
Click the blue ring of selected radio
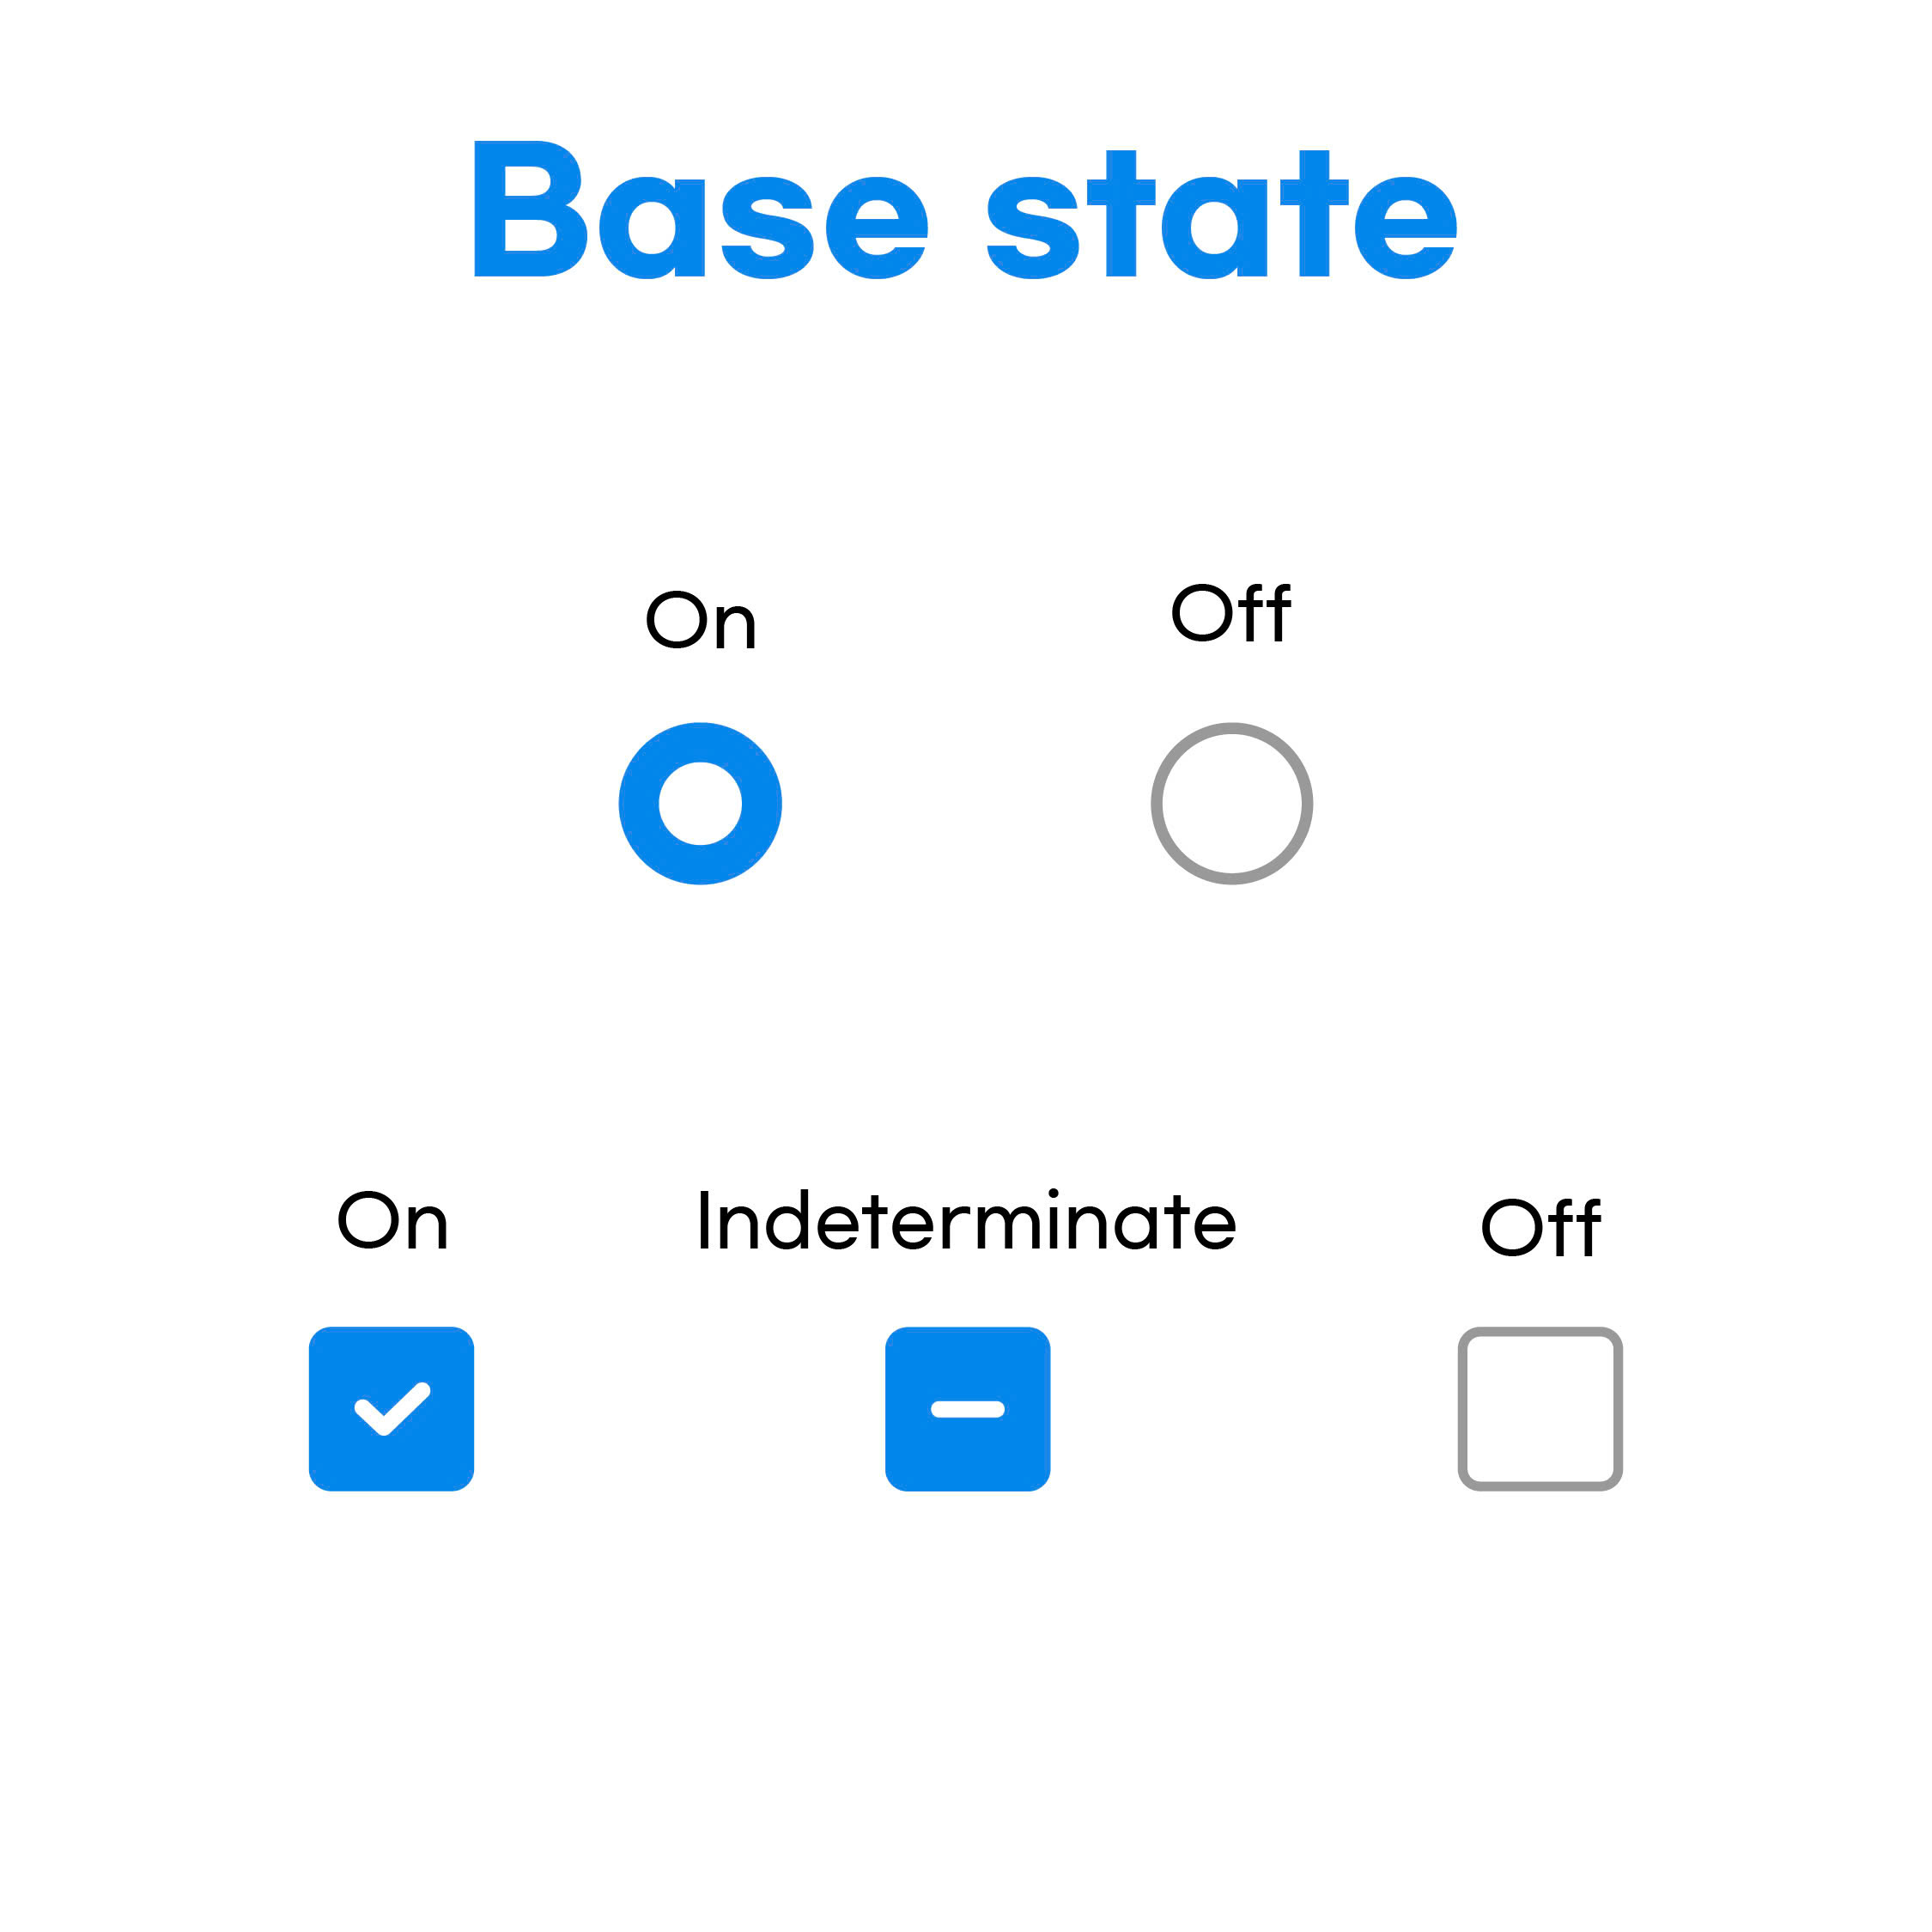(638, 803)
